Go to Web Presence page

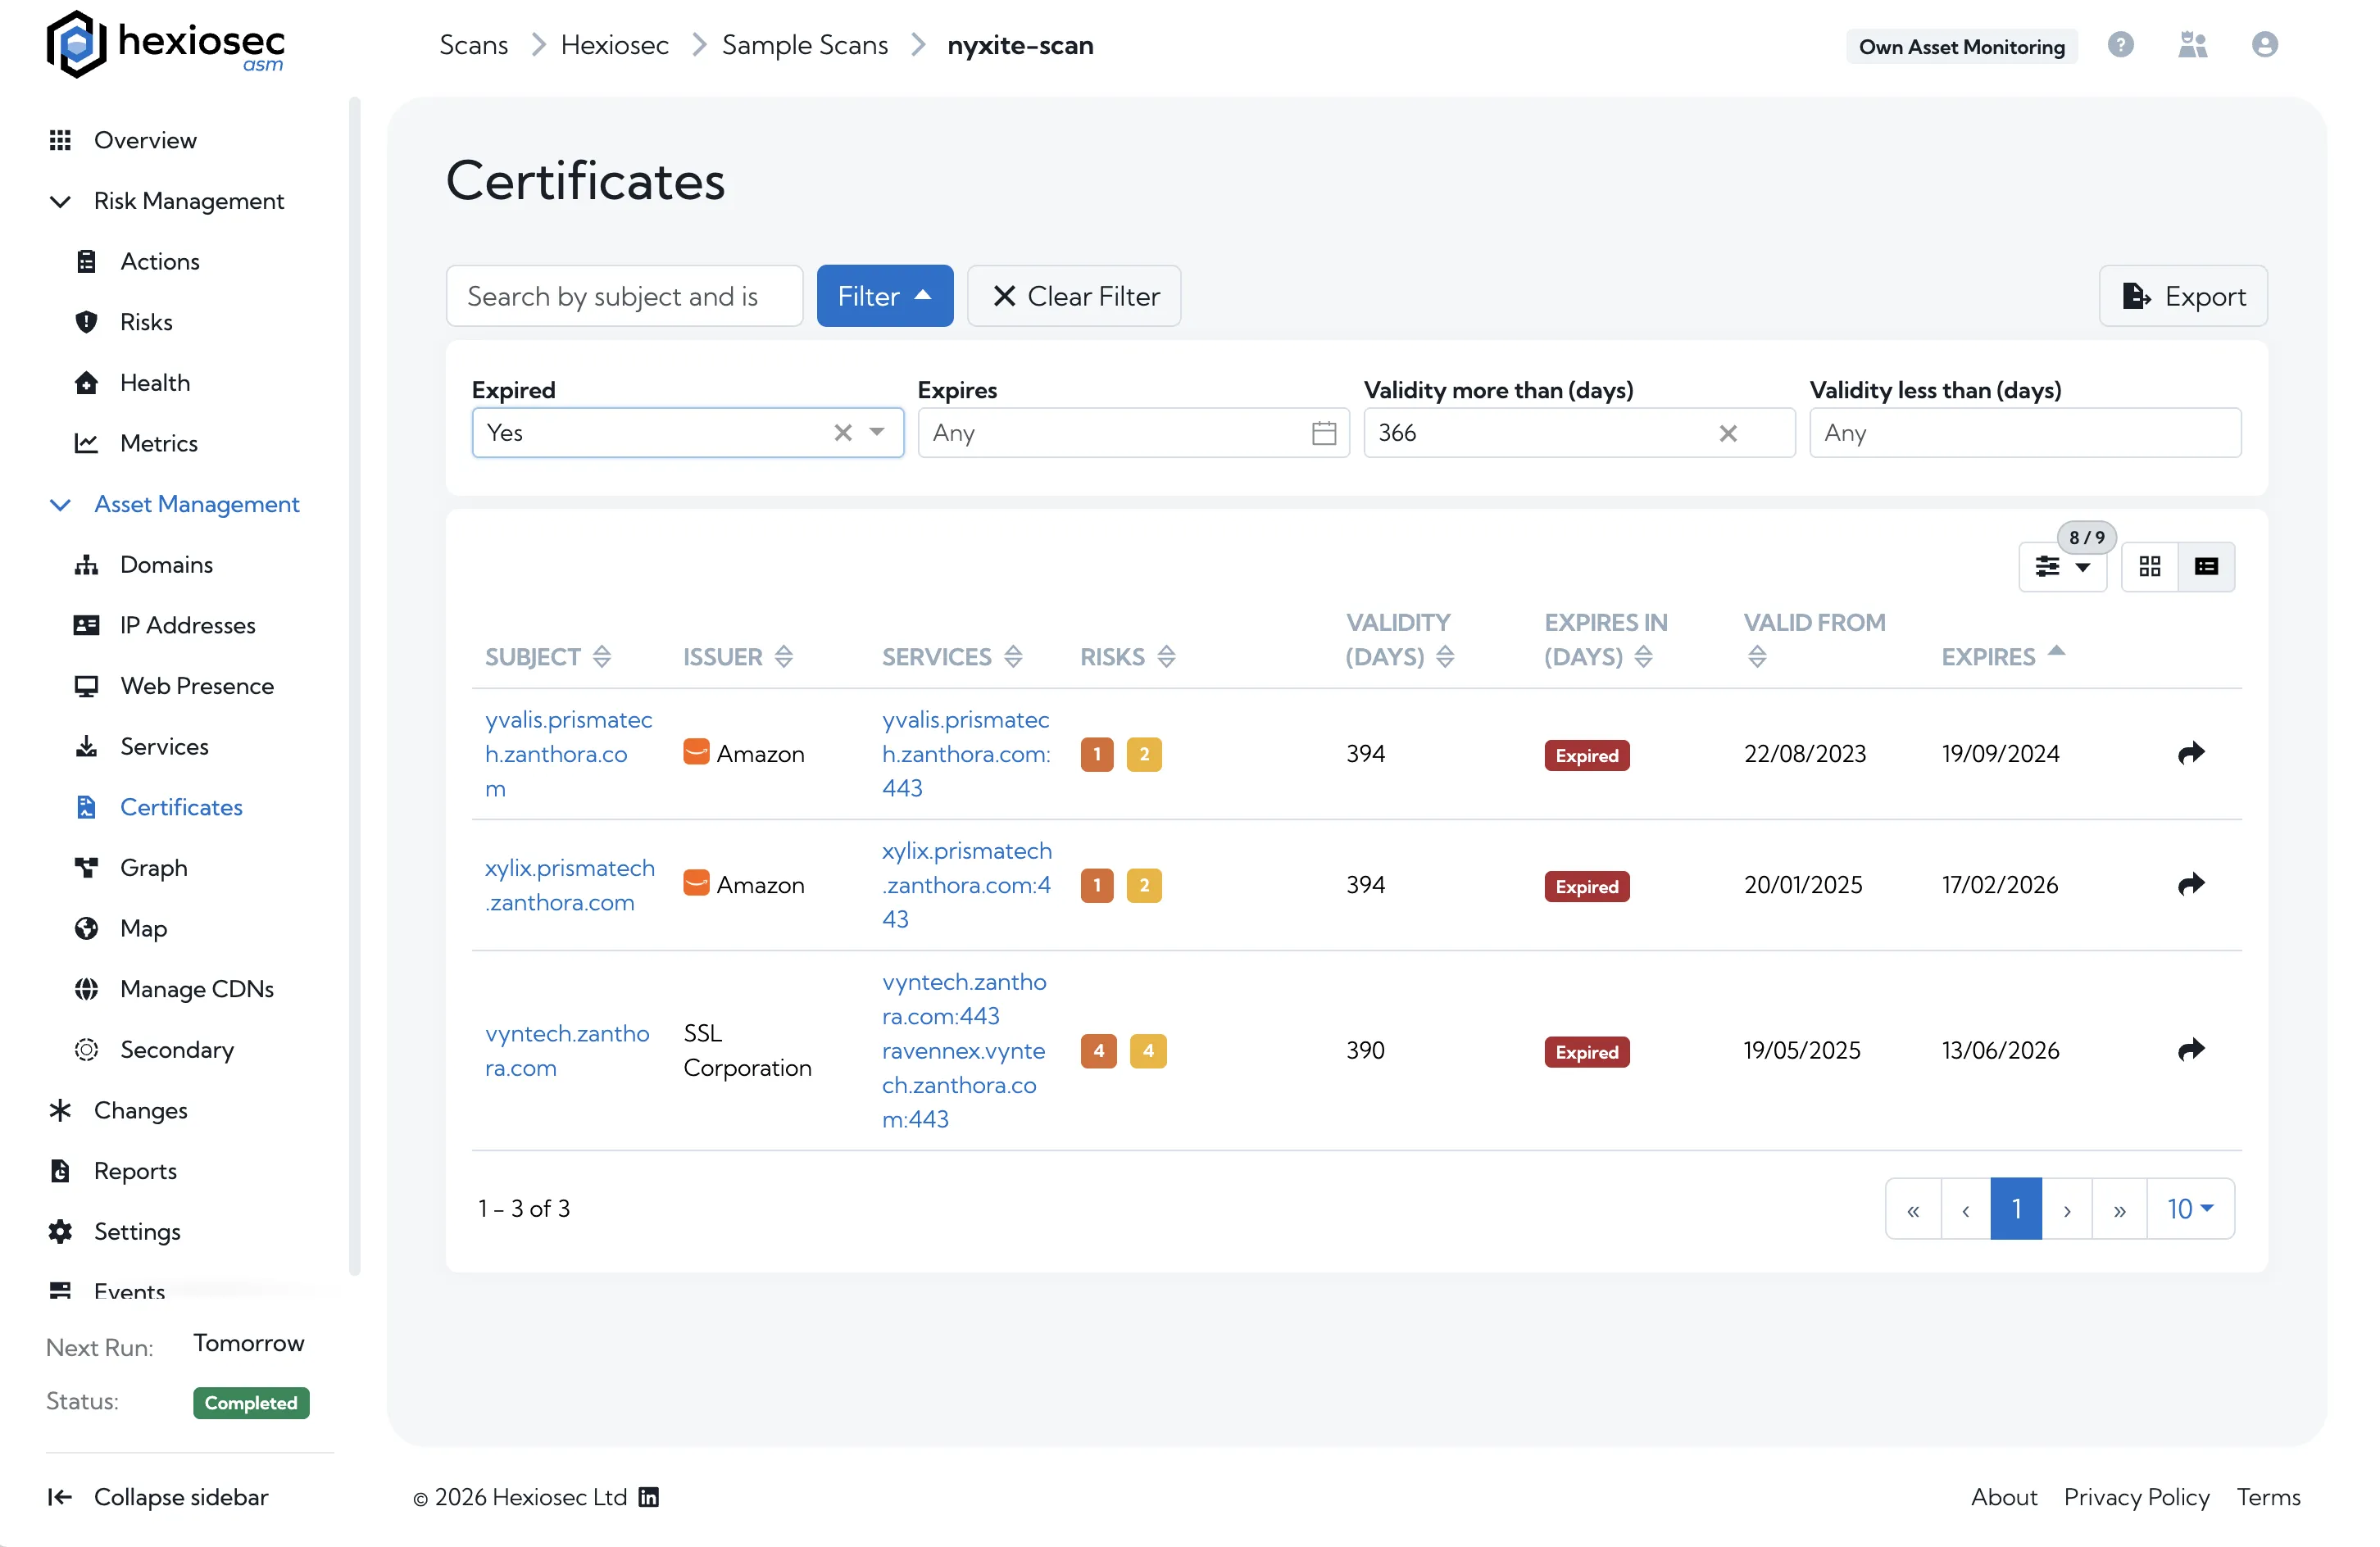tap(196, 686)
